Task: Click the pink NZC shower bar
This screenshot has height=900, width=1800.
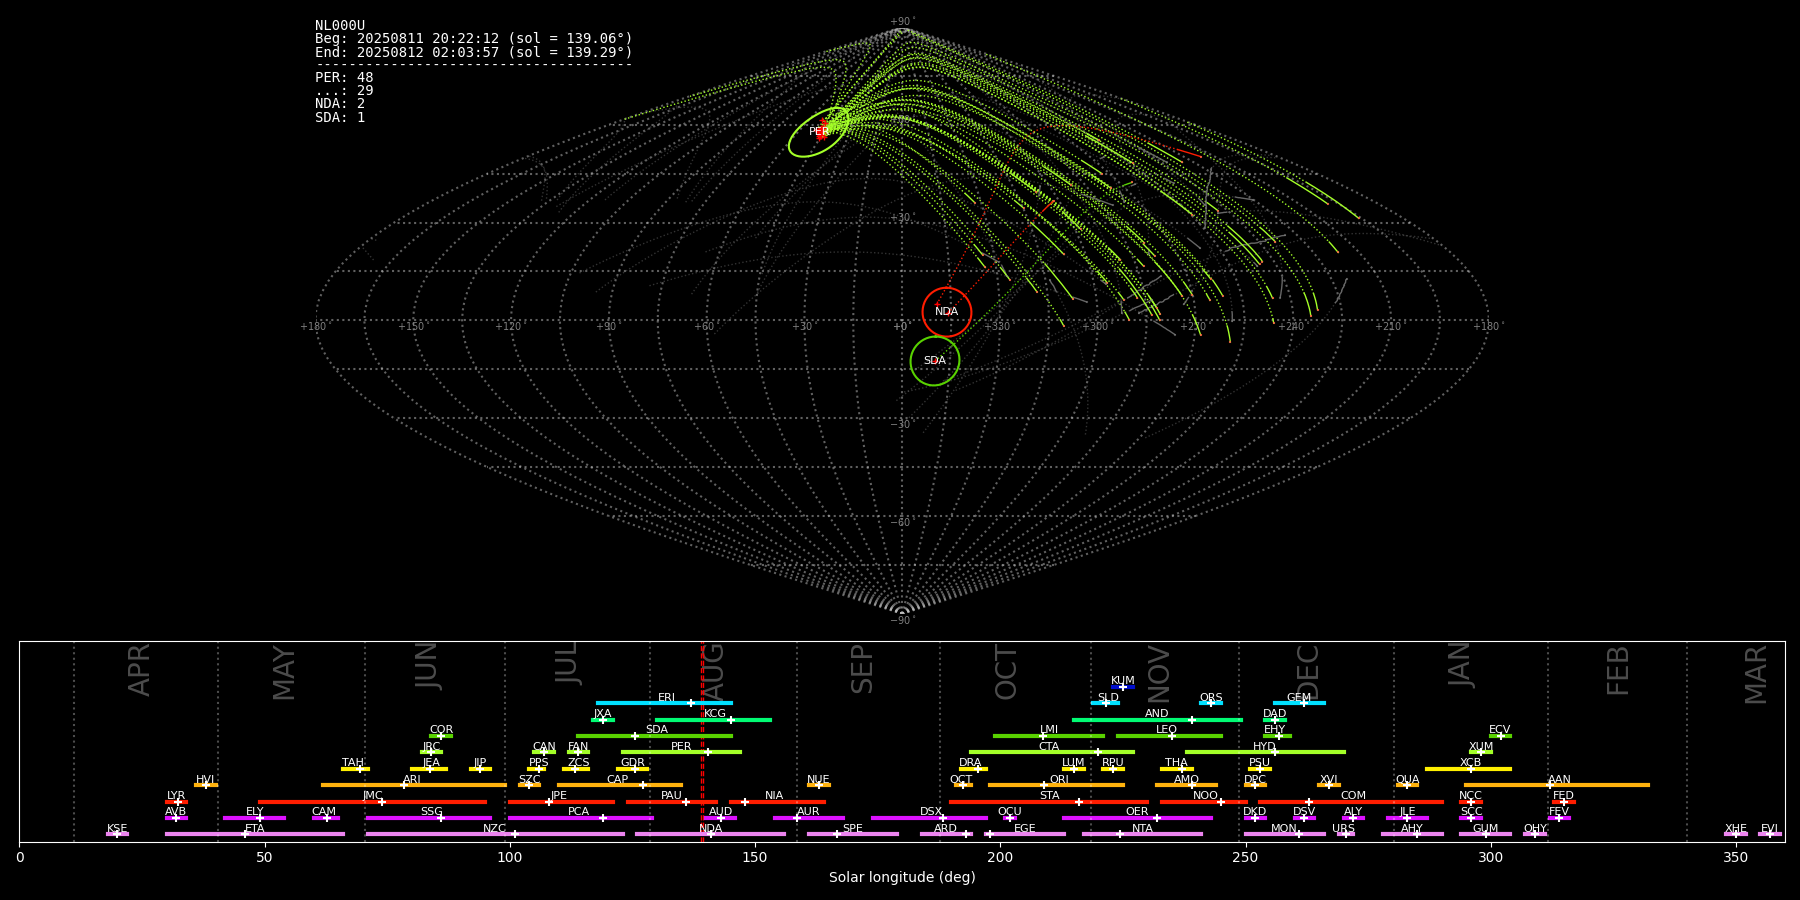Action: coord(495,834)
